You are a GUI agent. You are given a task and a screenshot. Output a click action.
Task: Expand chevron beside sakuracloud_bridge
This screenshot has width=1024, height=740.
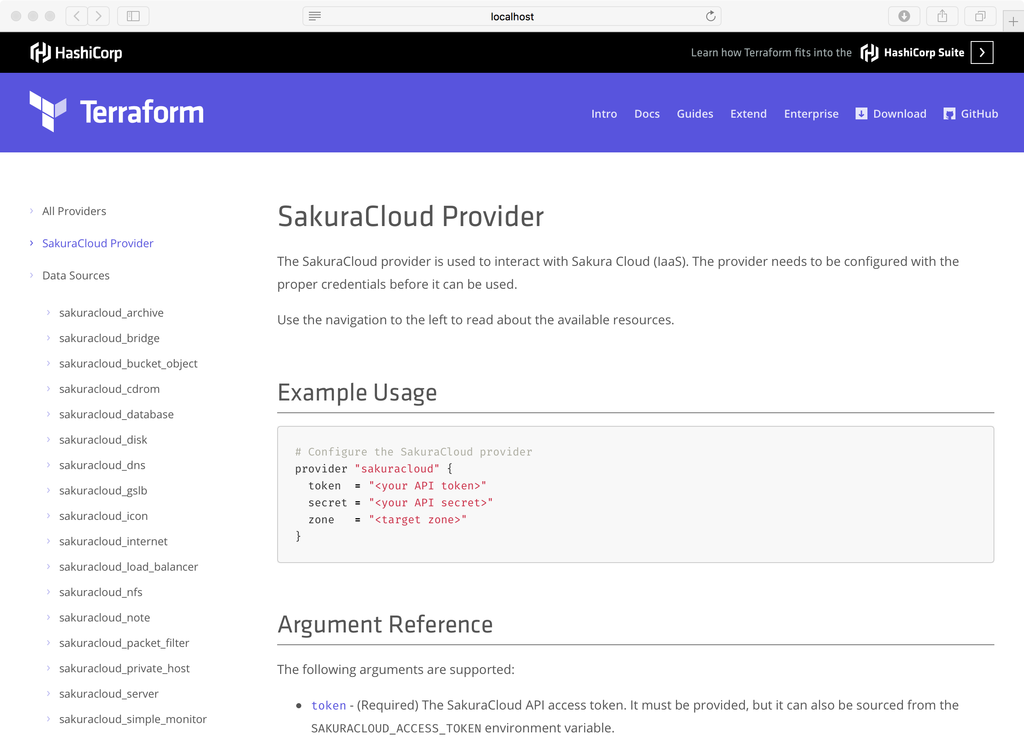click(x=48, y=338)
